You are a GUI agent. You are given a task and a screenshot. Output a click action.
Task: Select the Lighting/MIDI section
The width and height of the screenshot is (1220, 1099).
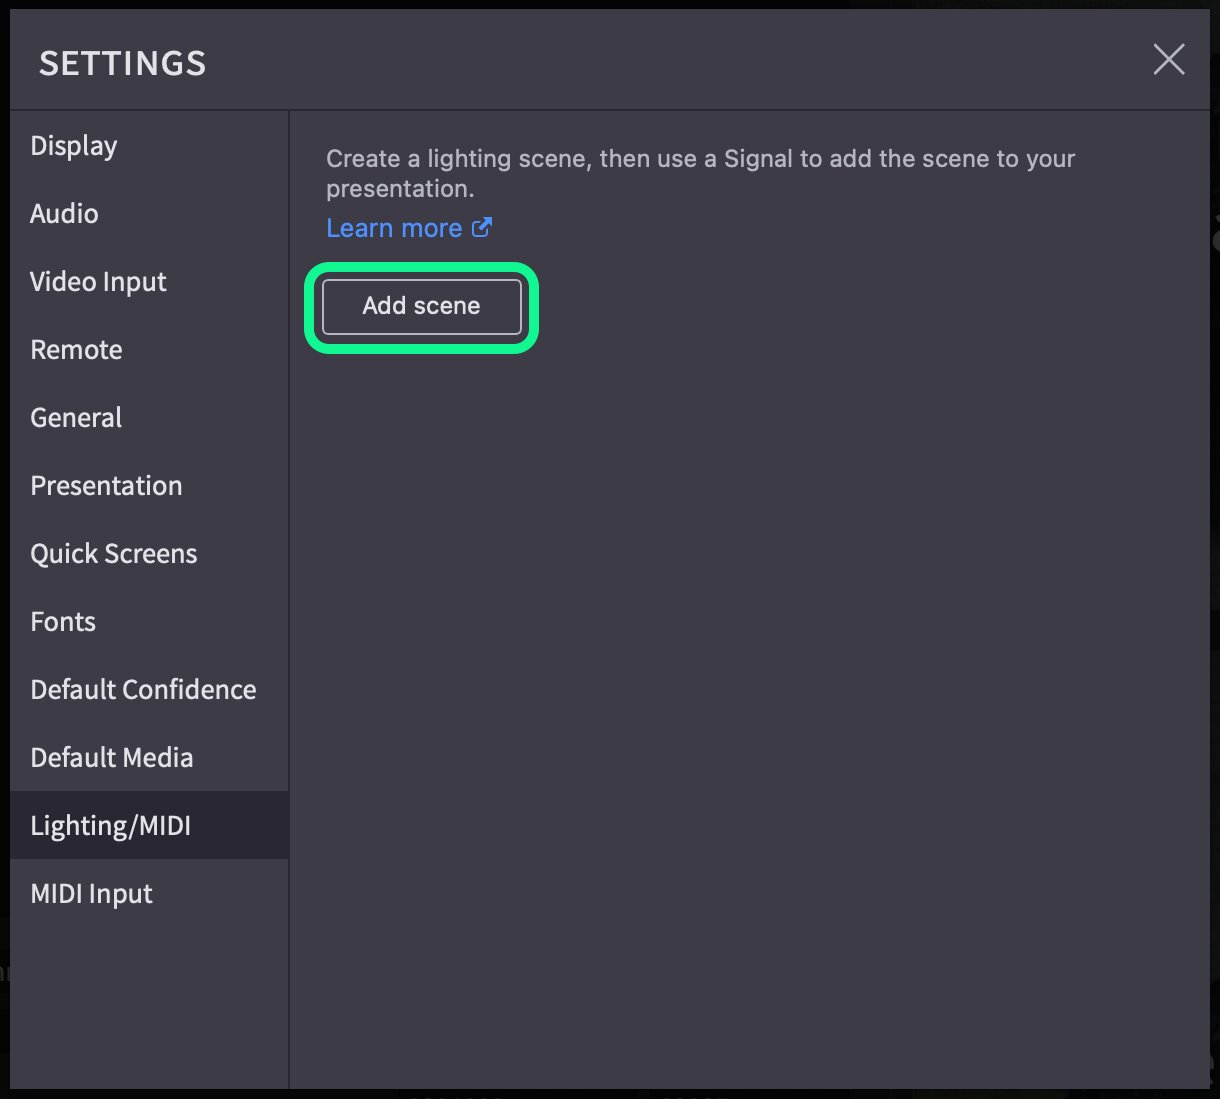pyautogui.click(x=149, y=826)
